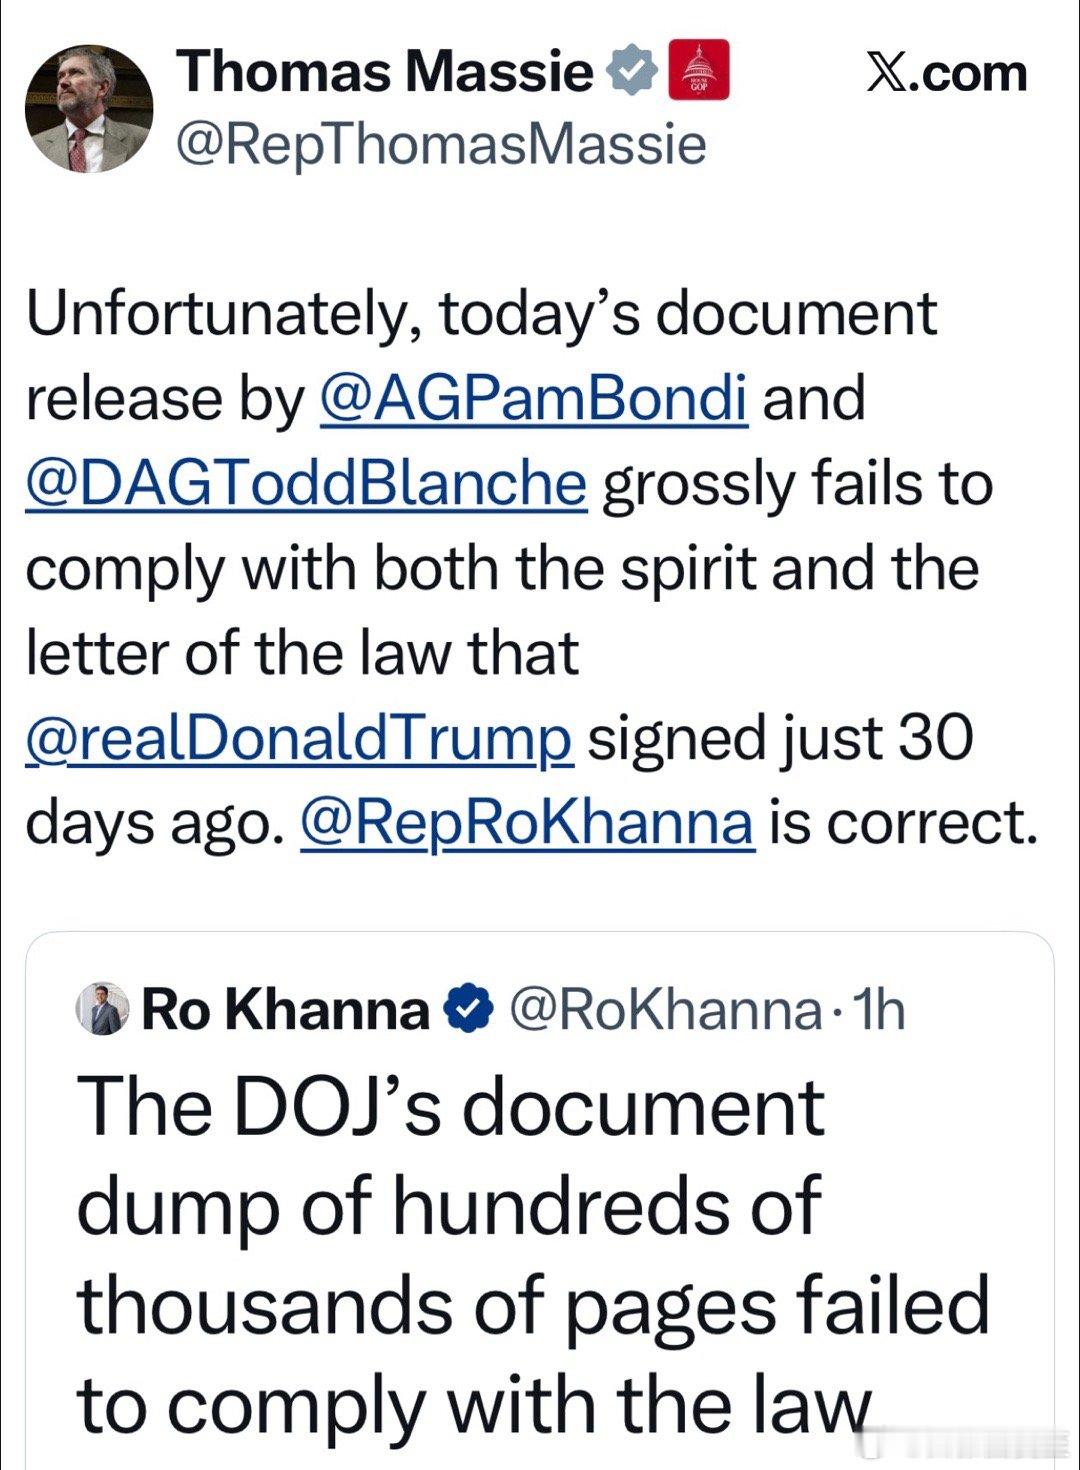Visit the @realDonaldTrump mention link
Viewport: 1080px width, 1470px height.
point(299,739)
